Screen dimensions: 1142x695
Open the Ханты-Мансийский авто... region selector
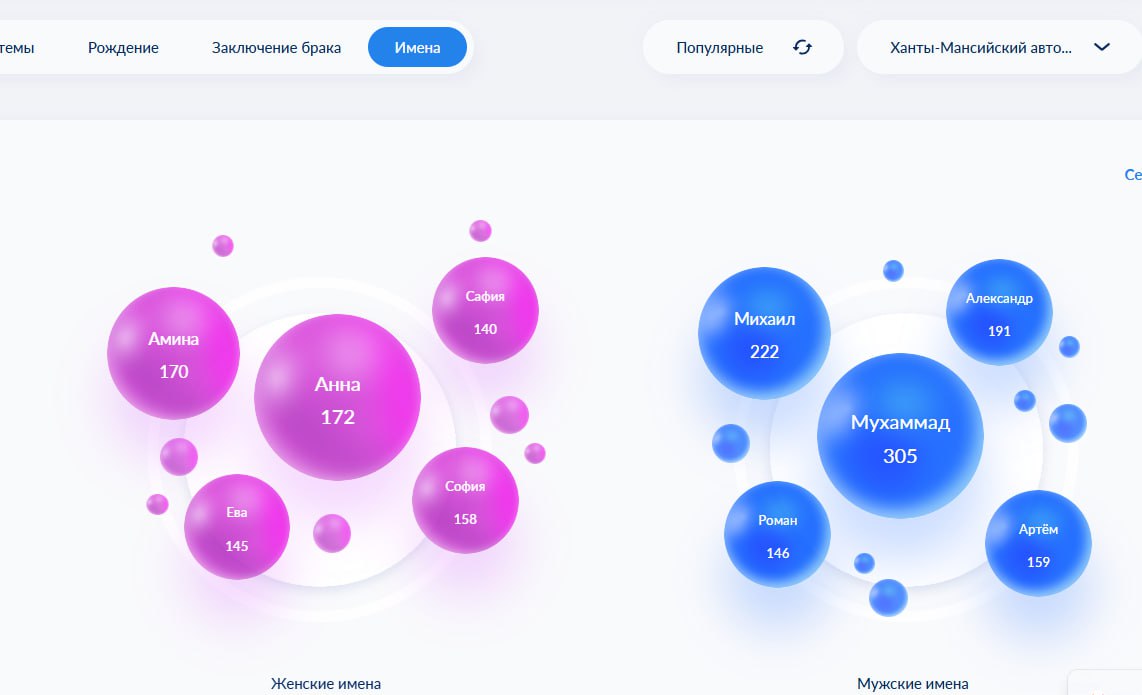pos(980,47)
